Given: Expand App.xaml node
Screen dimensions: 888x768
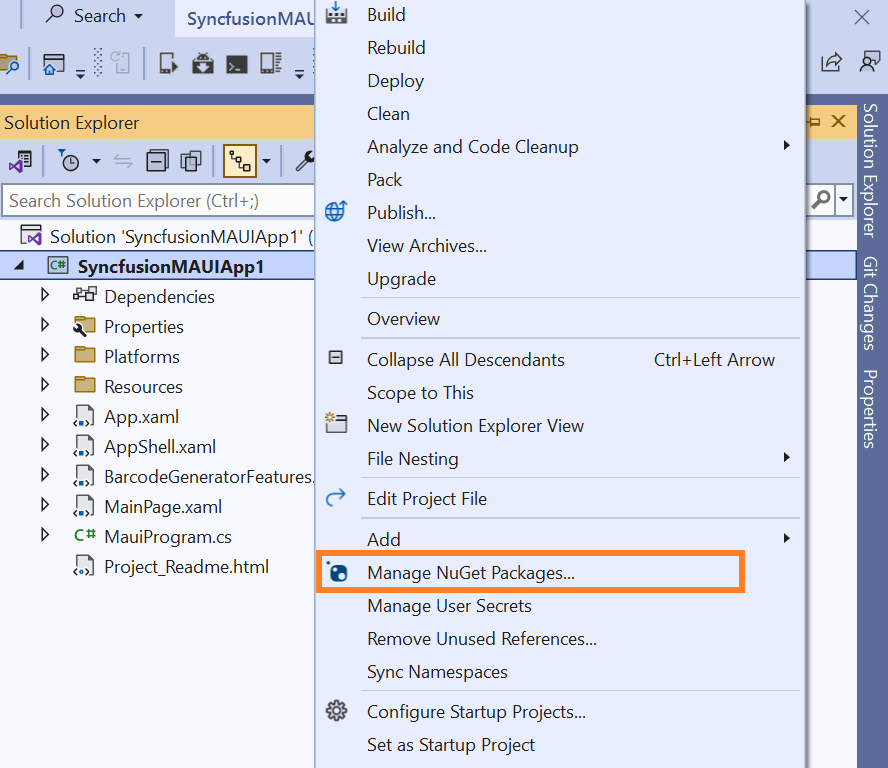Looking at the screenshot, I should [x=45, y=415].
